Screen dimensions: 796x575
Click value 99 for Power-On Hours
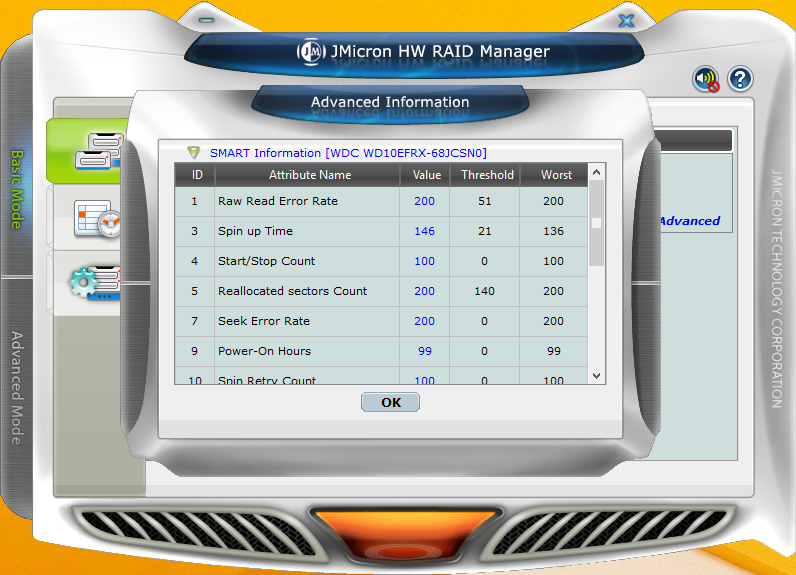425,351
